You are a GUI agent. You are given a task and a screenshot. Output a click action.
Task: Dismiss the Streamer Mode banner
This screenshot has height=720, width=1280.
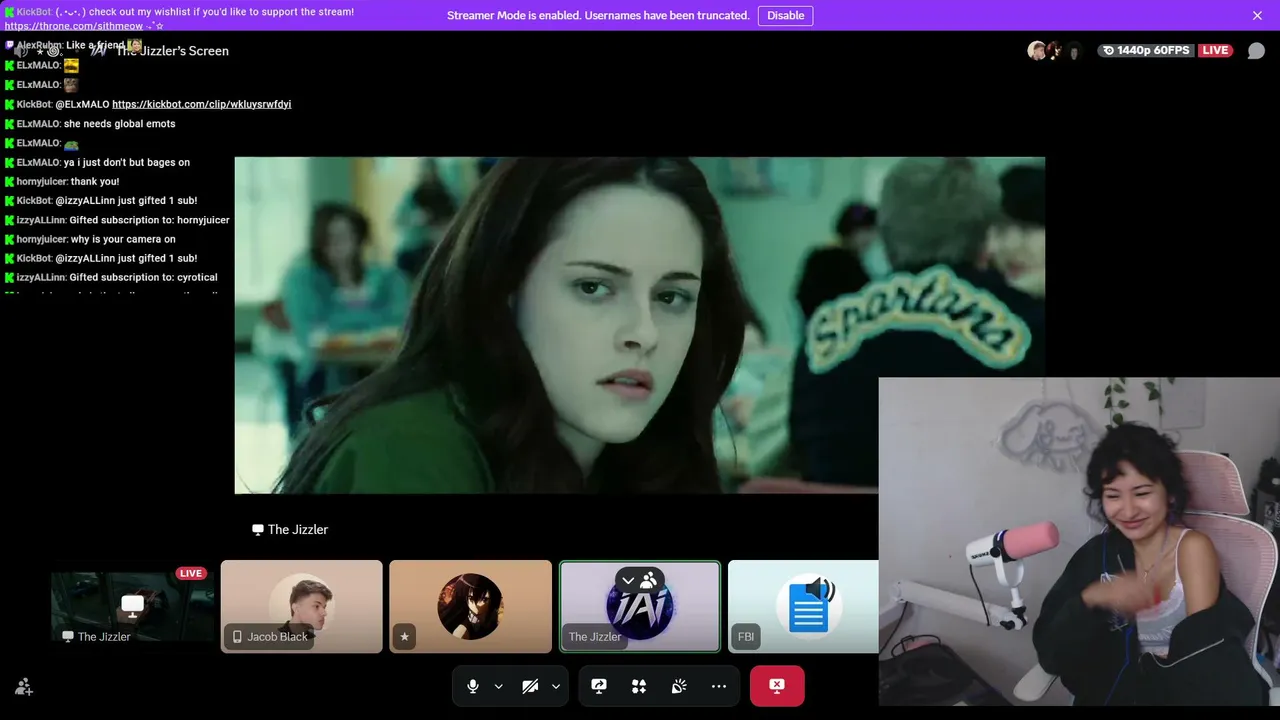[x=1257, y=15]
